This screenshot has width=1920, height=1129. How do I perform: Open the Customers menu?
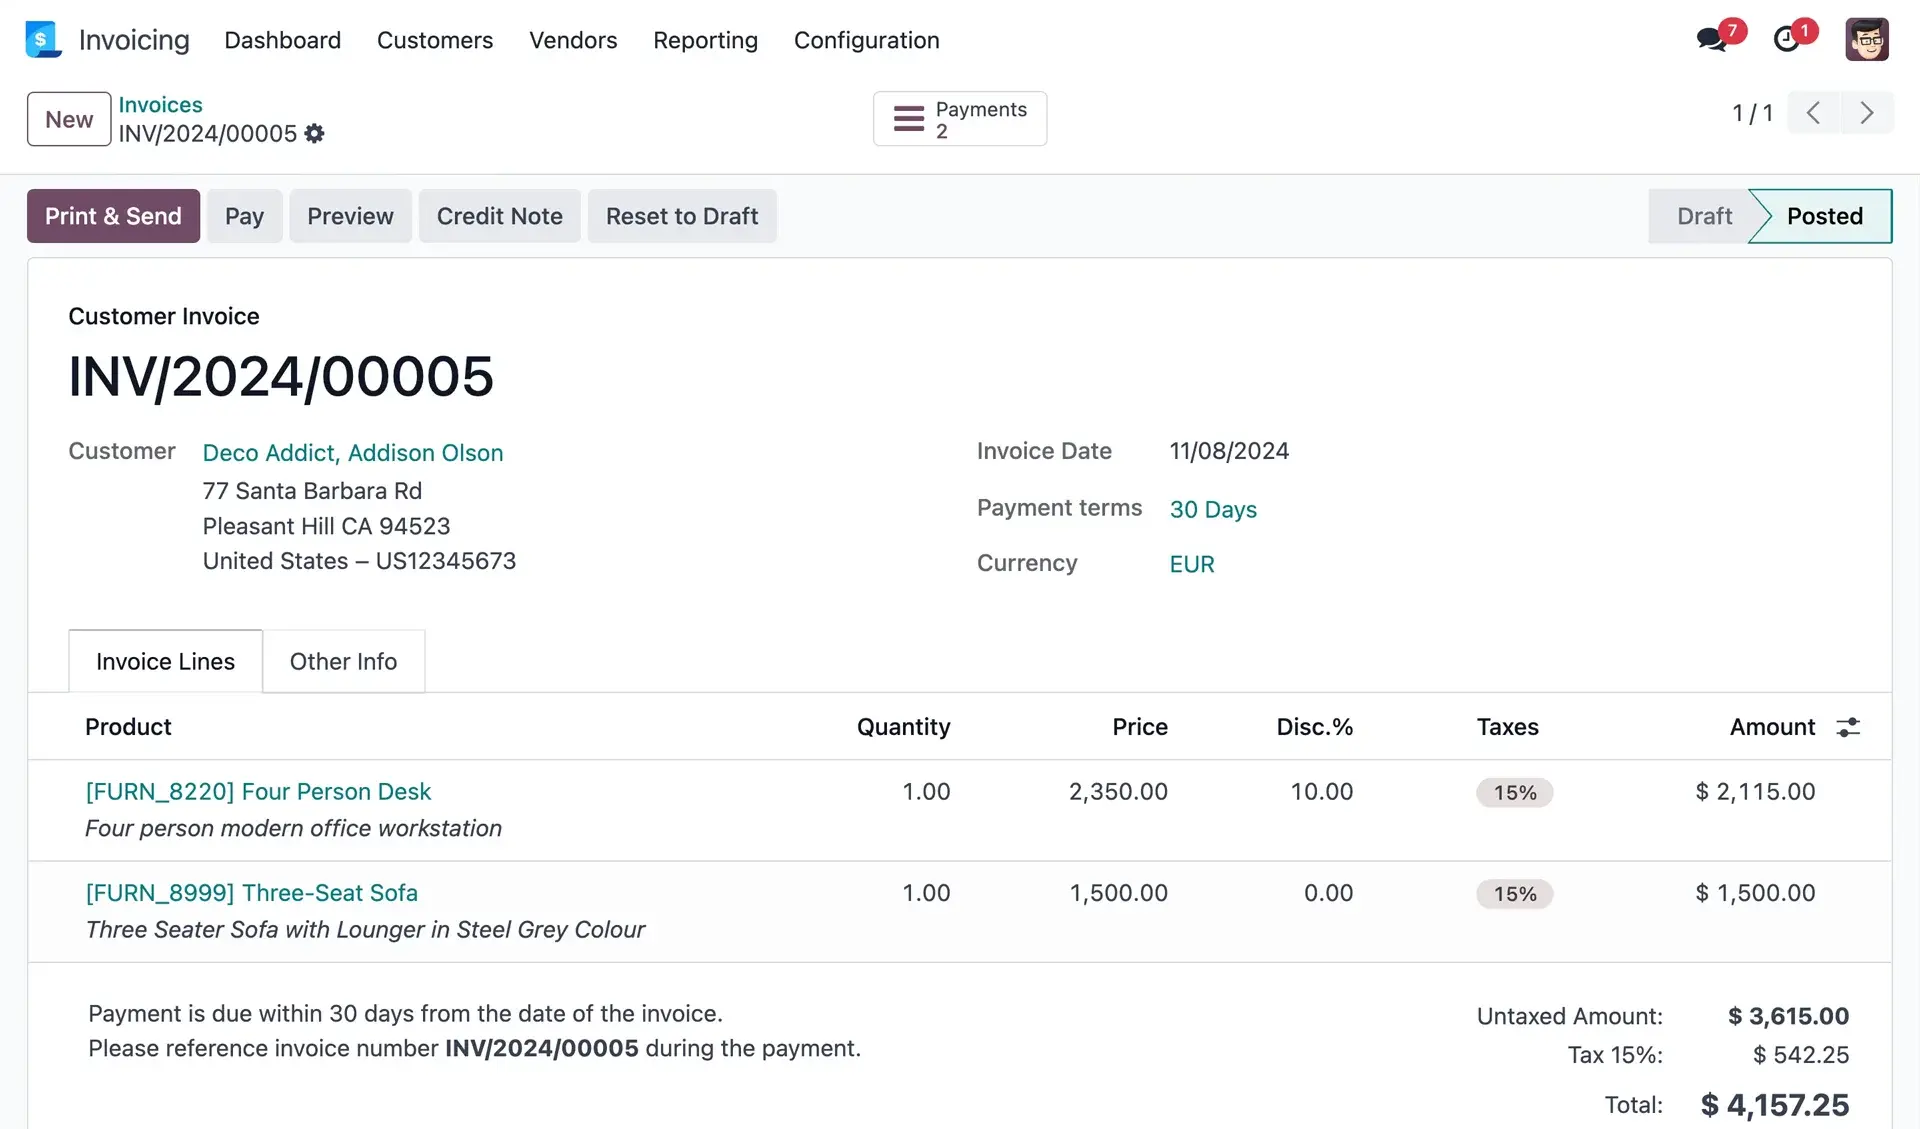point(434,40)
